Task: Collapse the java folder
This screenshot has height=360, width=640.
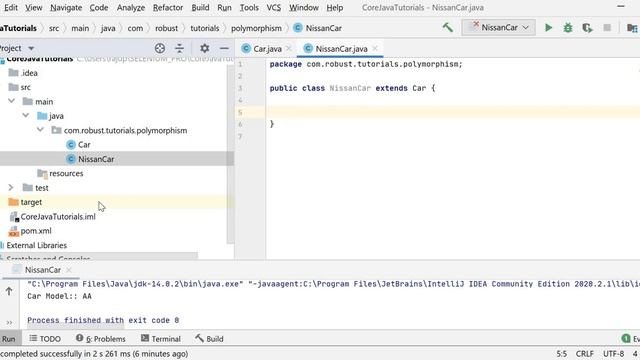Action: (26, 116)
